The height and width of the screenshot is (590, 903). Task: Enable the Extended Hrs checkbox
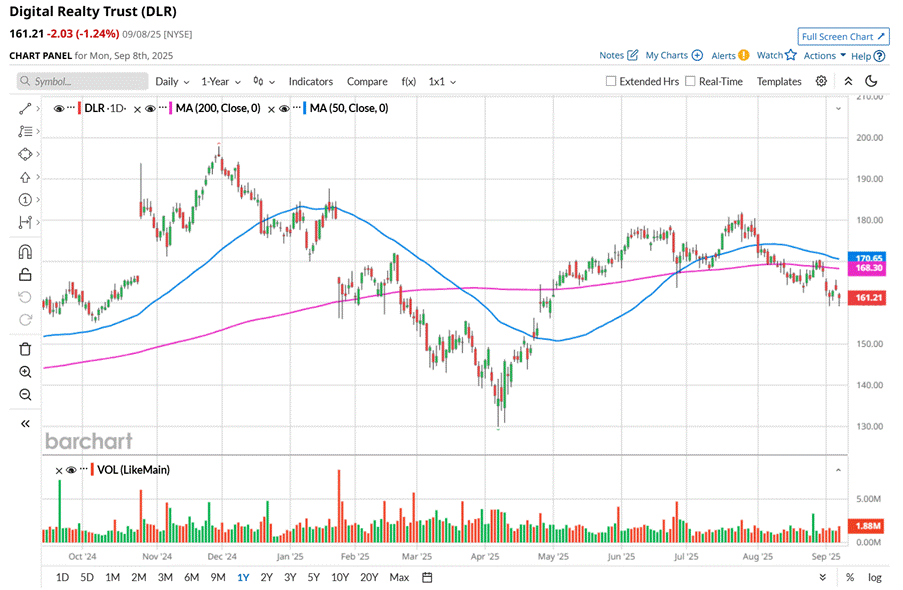[x=611, y=81]
